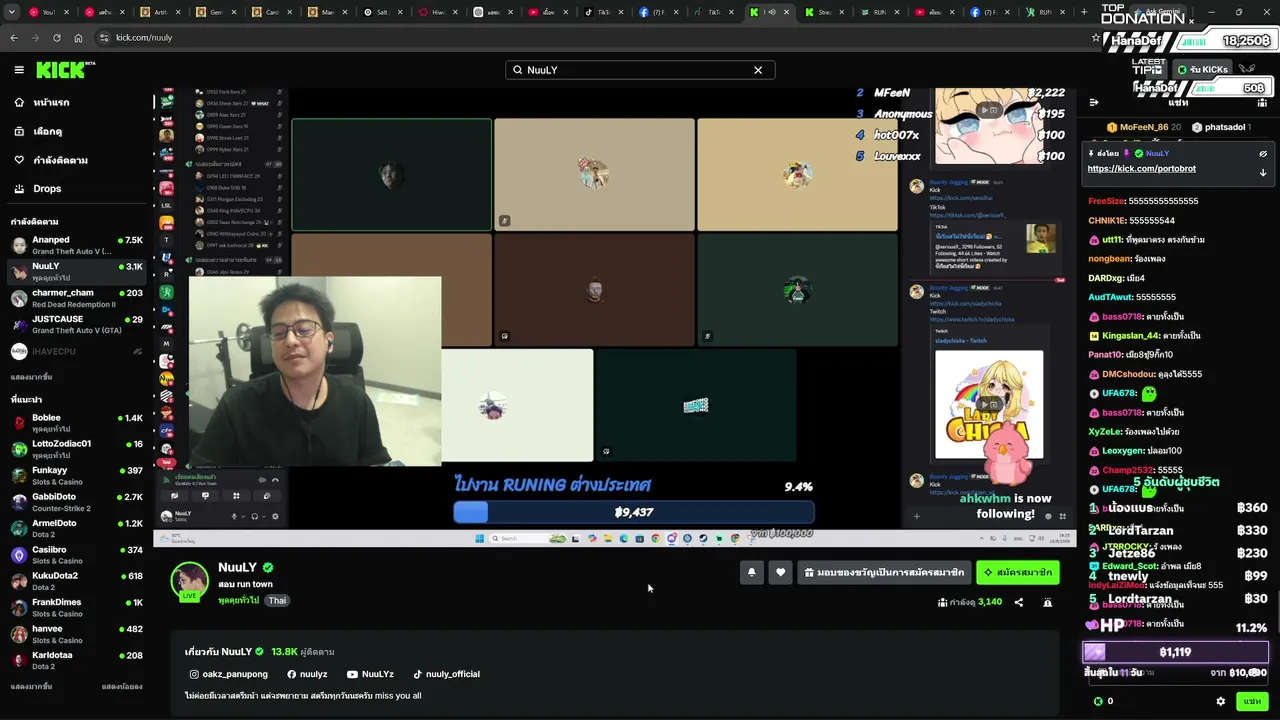Open charmer_cham channel in sidebar
The height and width of the screenshot is (720, 1280).
(x=77, y=298)
